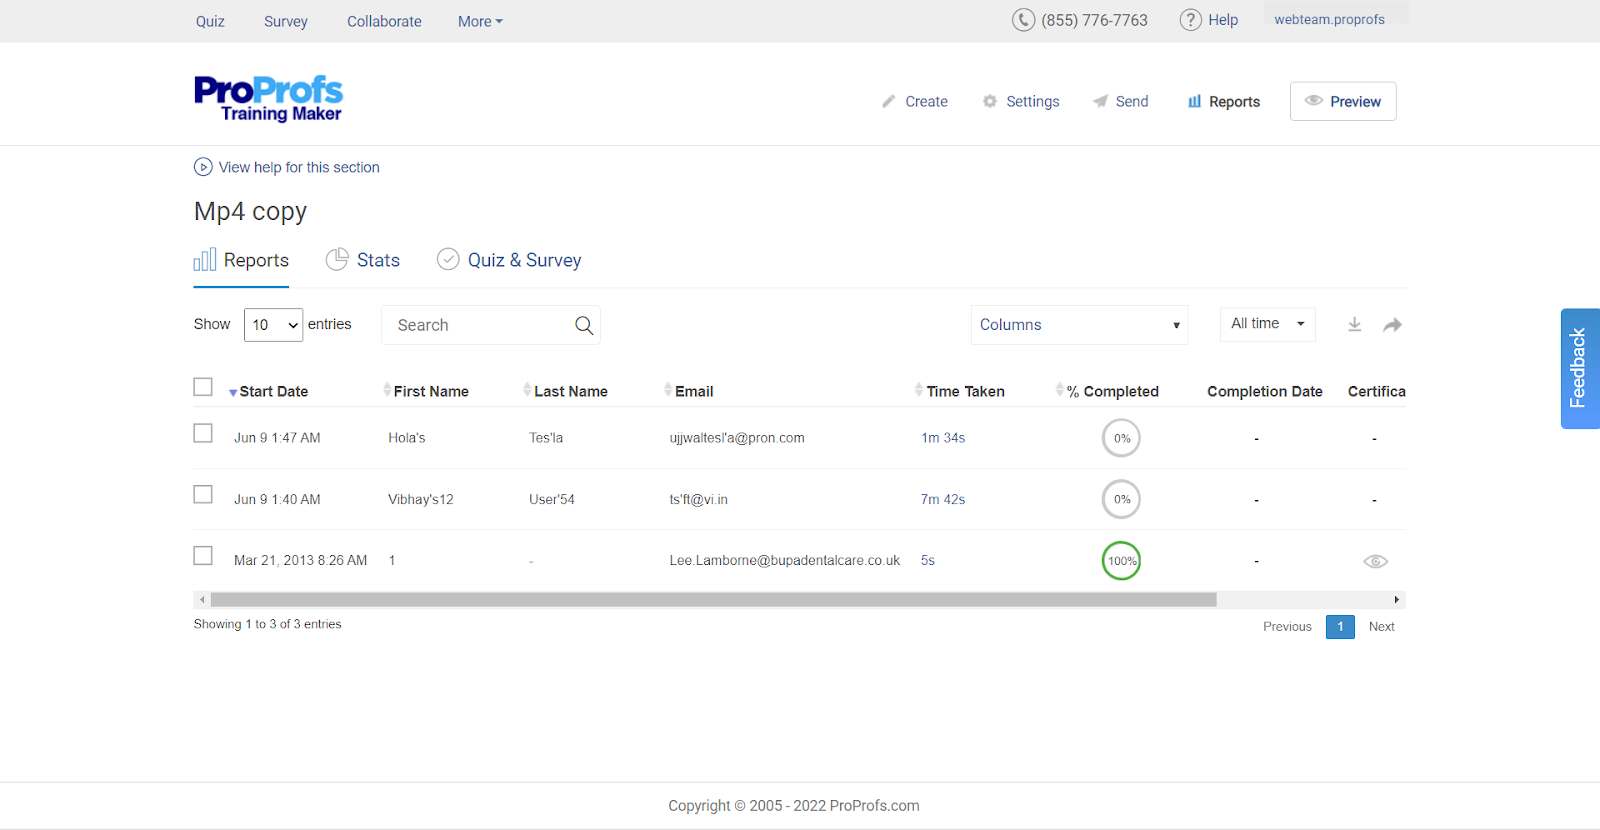Go to the Previous page
The image size is (1600, 830).
(1287, 627)
